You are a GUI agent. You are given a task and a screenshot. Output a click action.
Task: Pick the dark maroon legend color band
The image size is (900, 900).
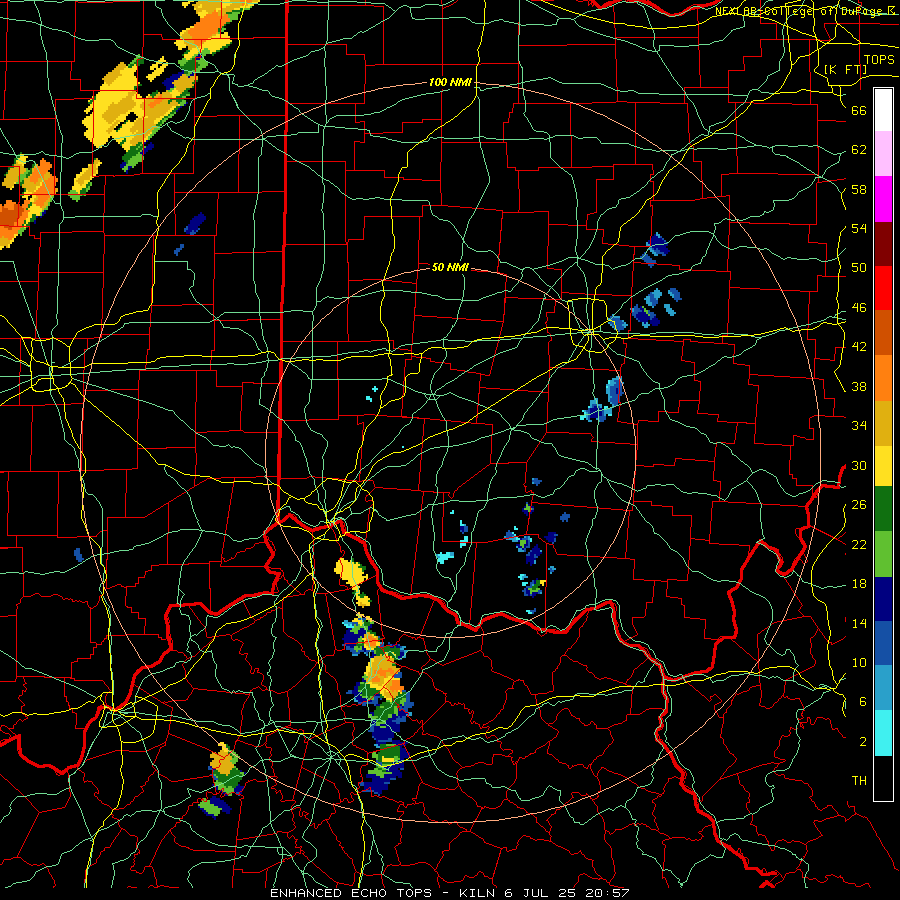[x=883, y=243]
